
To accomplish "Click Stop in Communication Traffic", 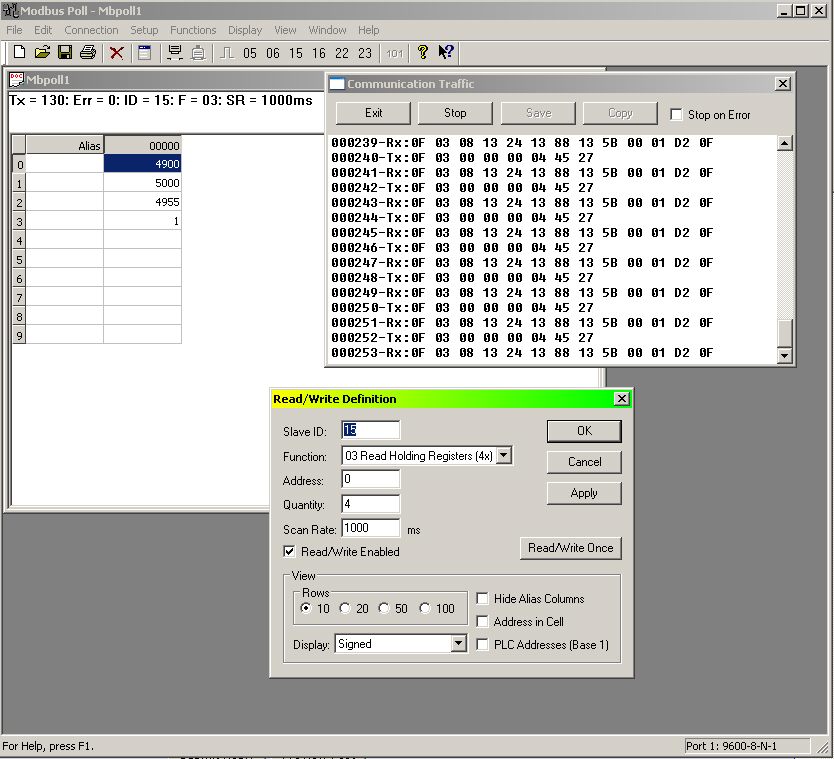I will pos(455,113).
